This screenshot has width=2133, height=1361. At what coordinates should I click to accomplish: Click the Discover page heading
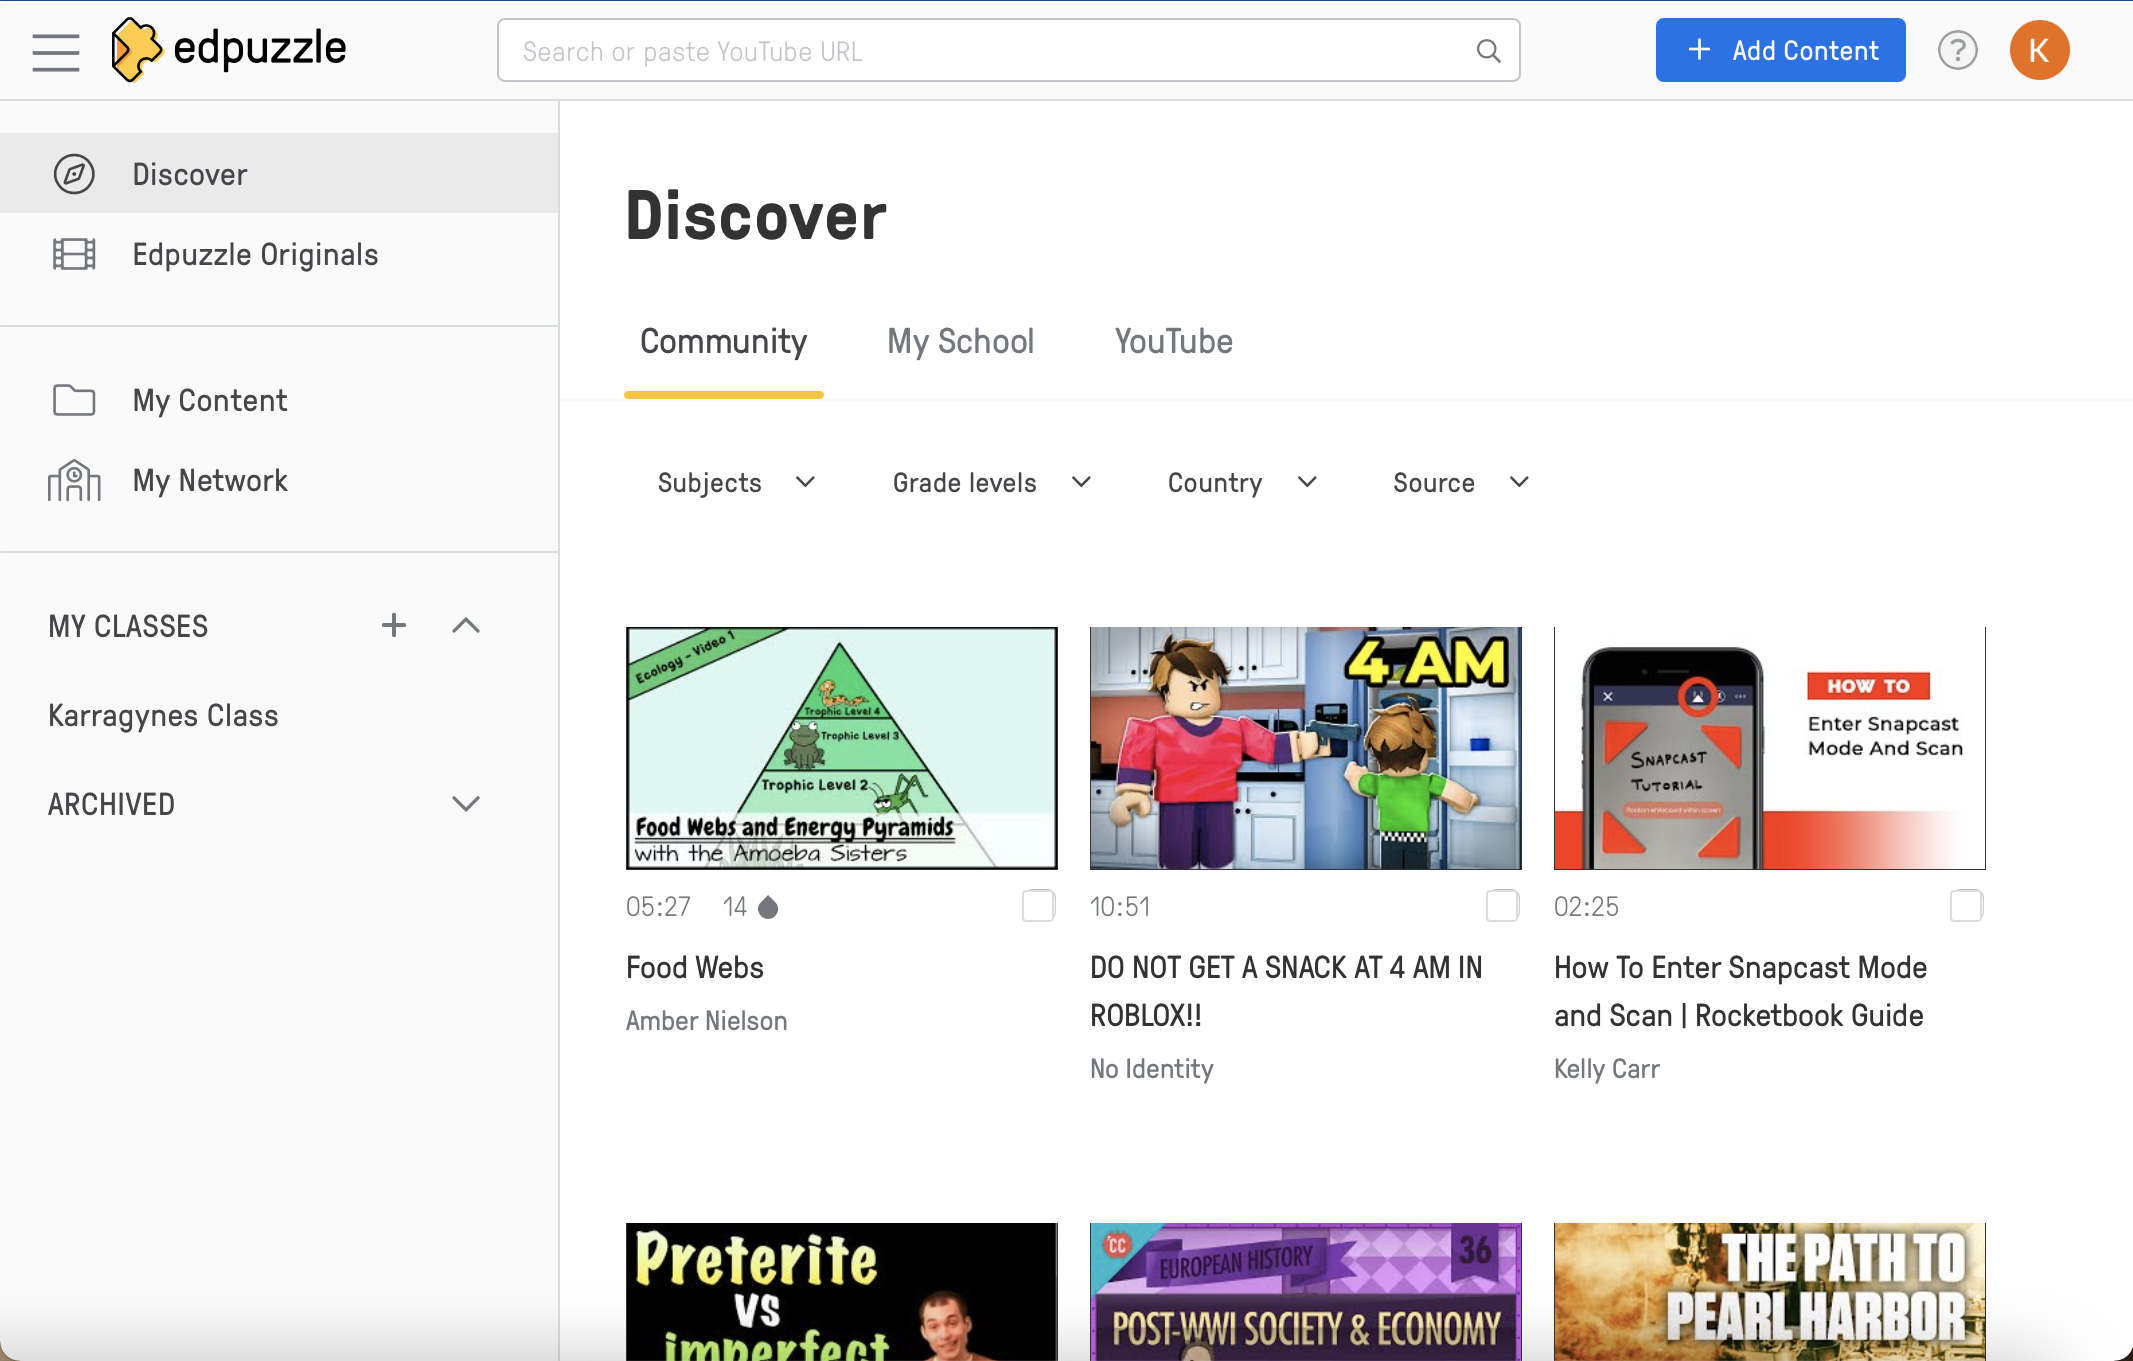pos(756,216)
